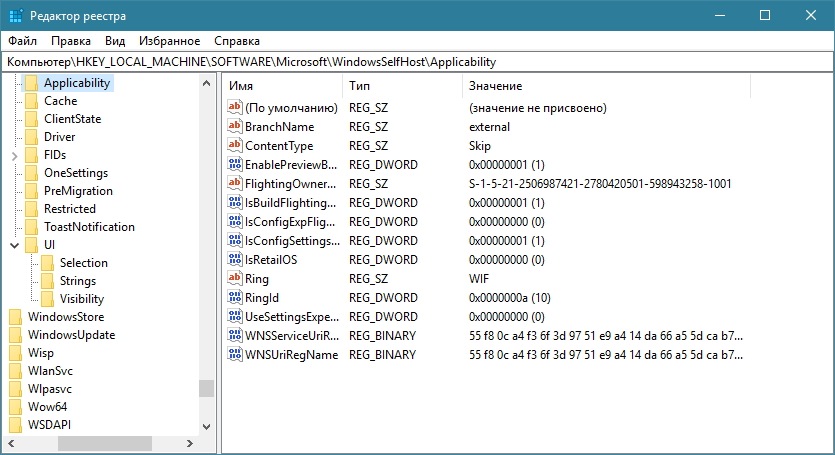Select the ToastNotification key
Screen dimensions: 835x455
pos(89,227)
